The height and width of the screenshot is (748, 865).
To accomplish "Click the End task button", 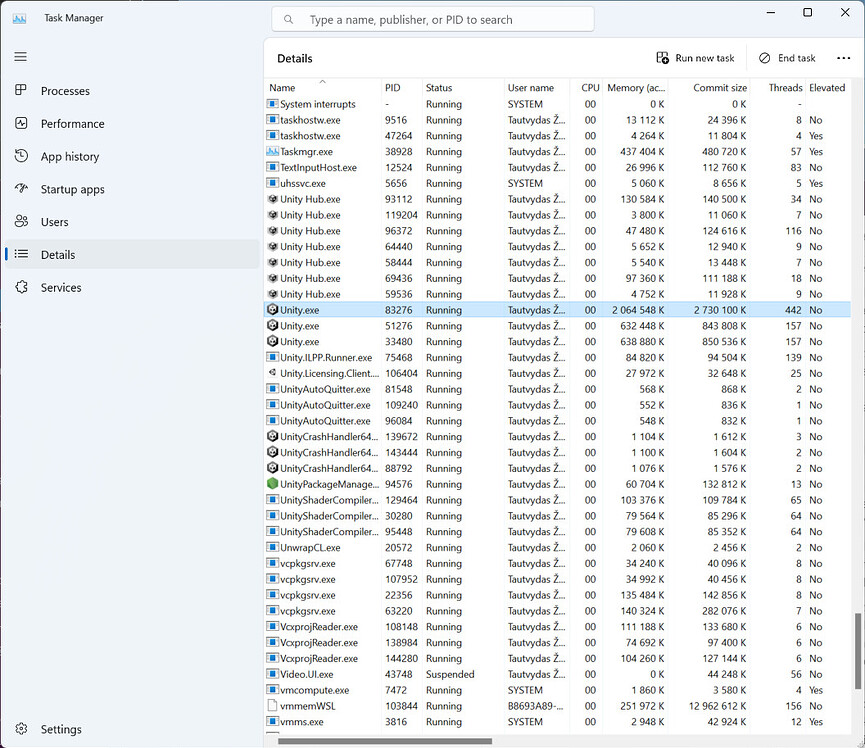I will [x=787, y=57].
